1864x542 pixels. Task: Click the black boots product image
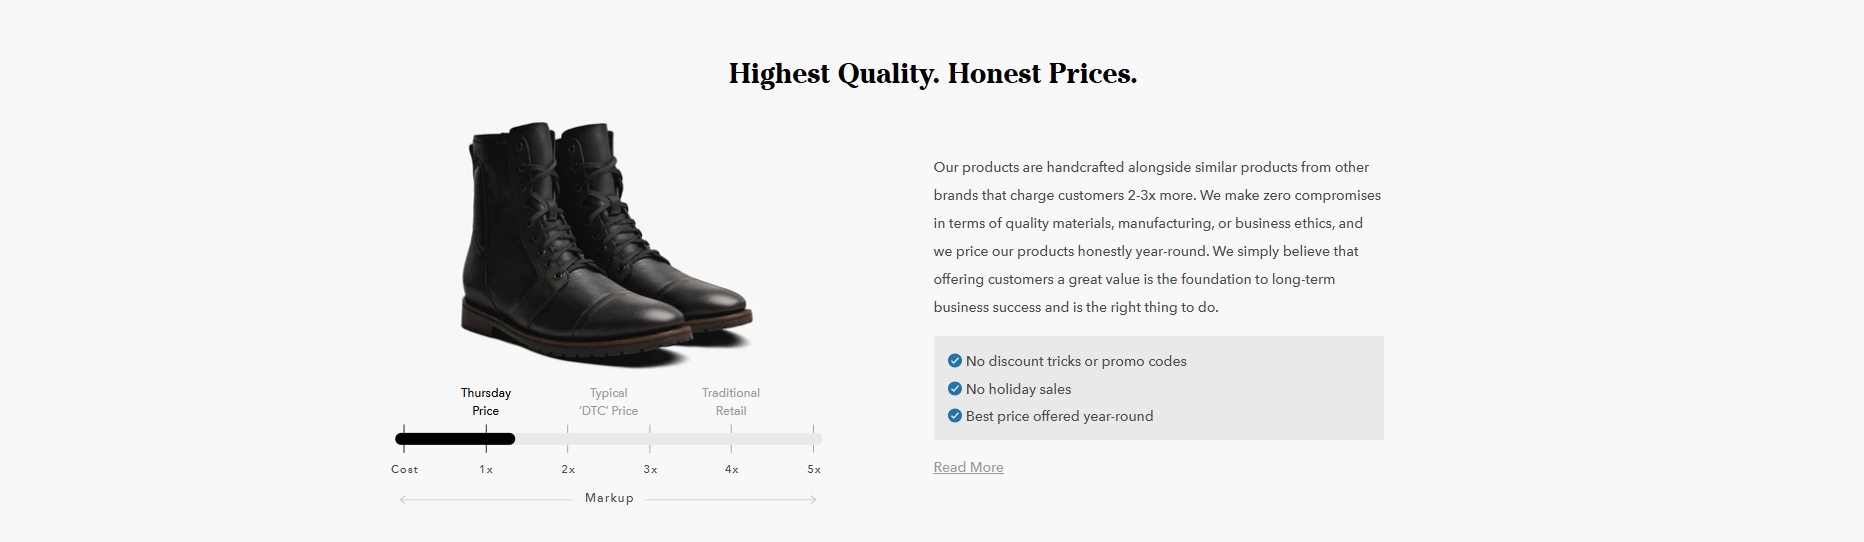[x=609, y=241]
